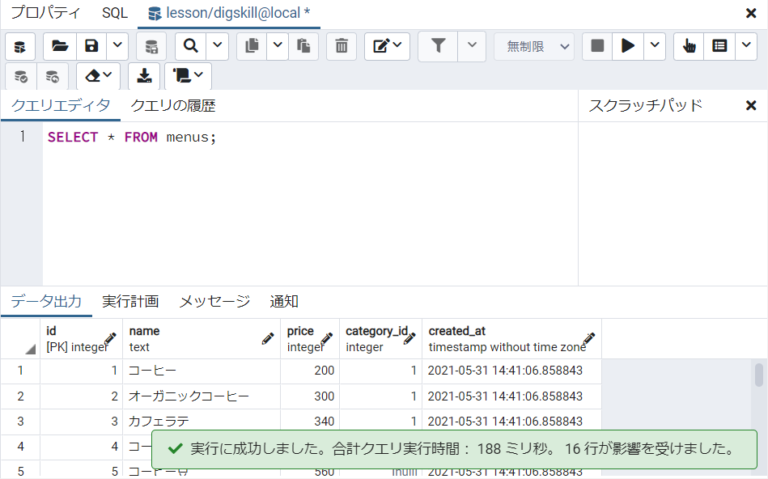Click the Filter funnel icon
This screenshot has width=768, height=479.
438,46
